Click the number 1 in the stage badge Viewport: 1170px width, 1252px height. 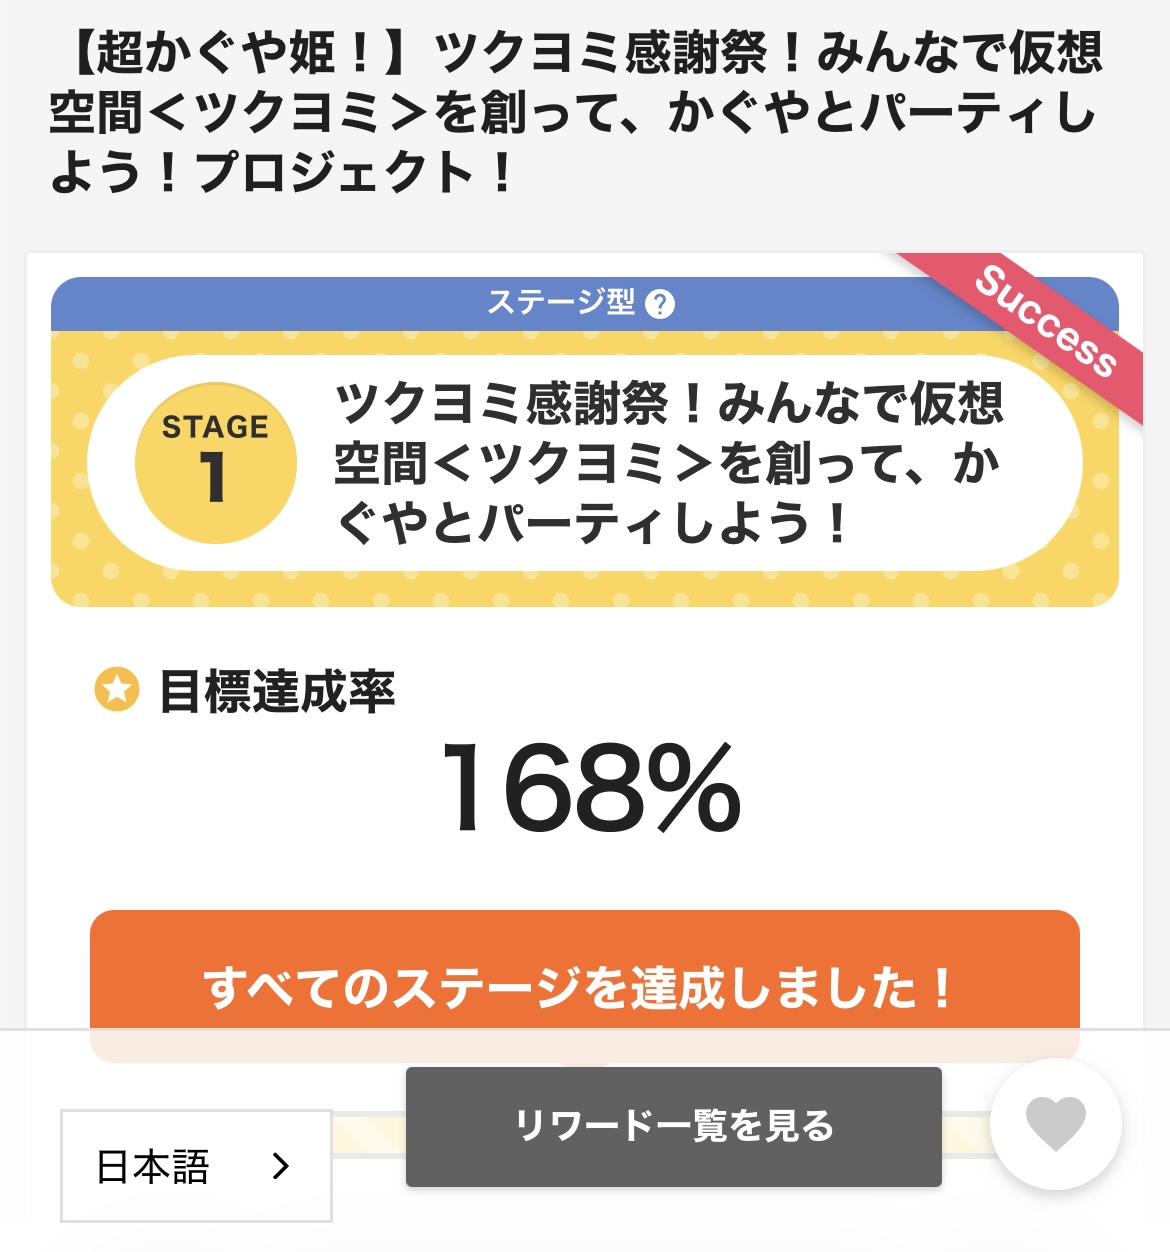coord(212,477)
